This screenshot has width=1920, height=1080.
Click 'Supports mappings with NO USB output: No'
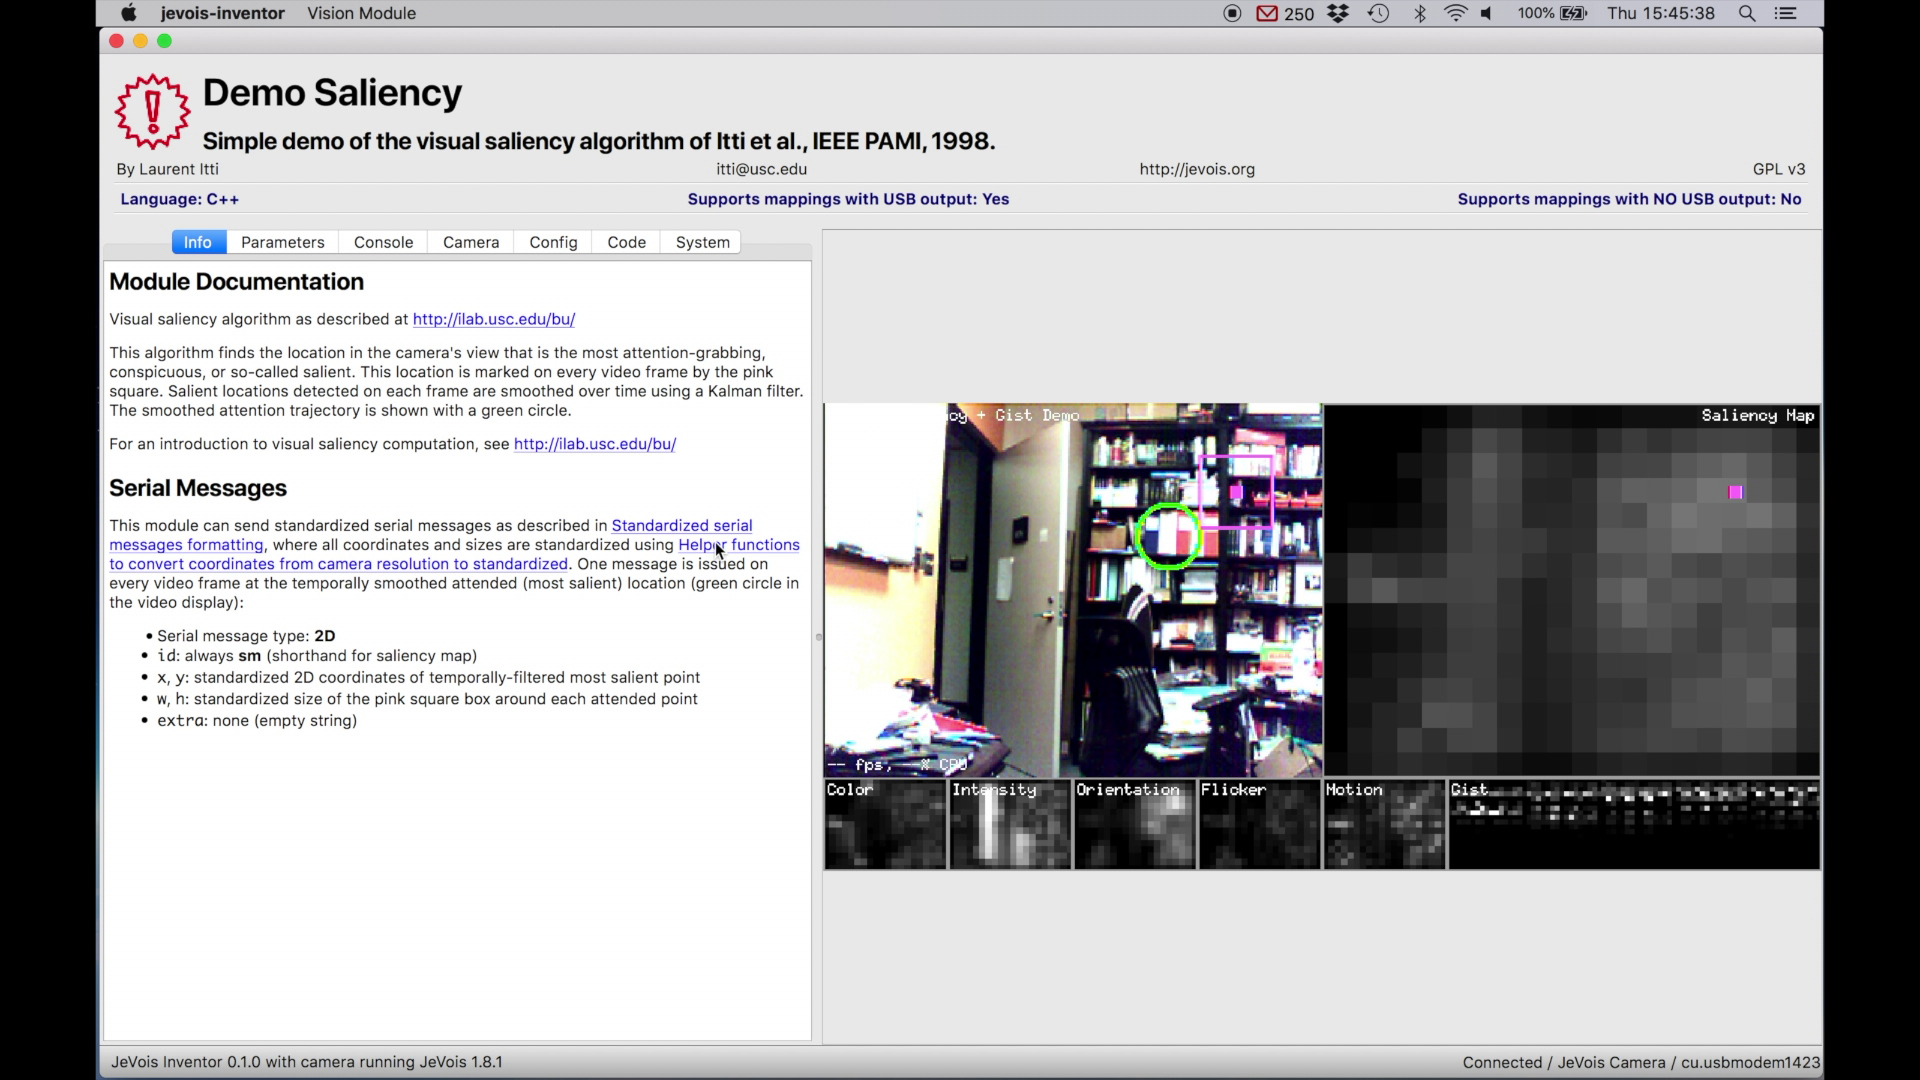click(x=1629, y=199)
